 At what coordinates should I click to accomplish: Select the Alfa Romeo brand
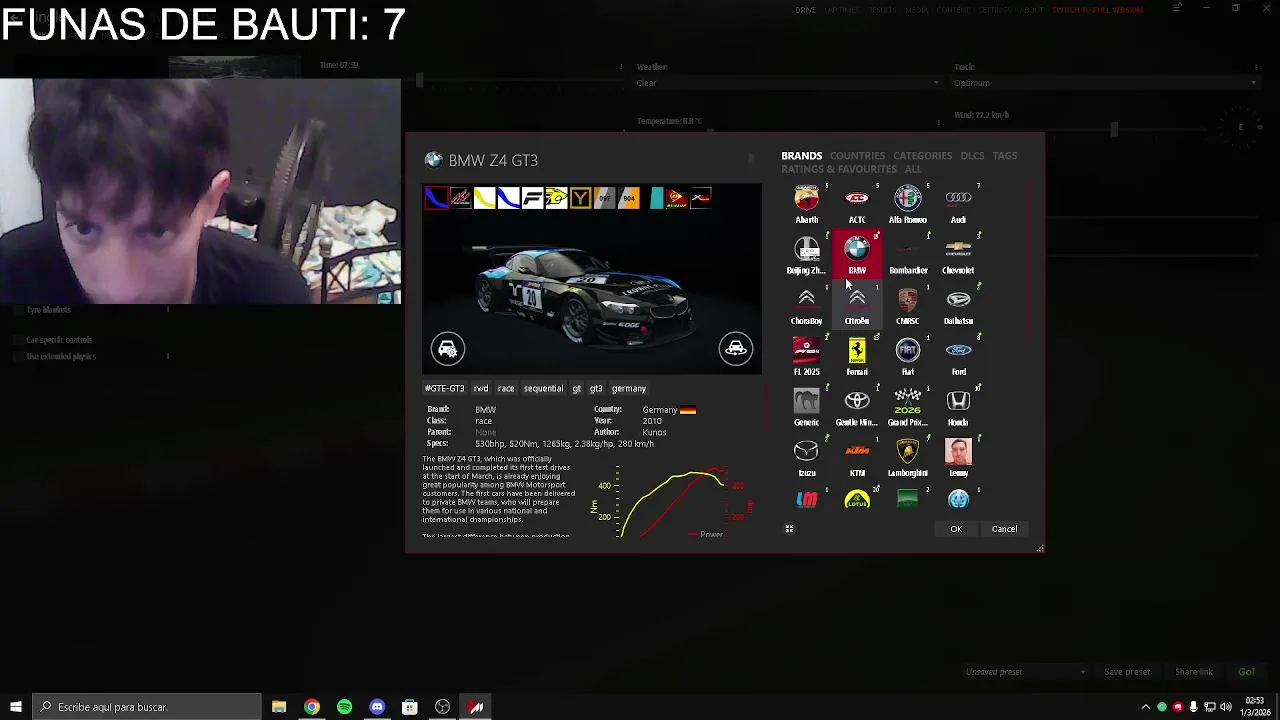908,204
